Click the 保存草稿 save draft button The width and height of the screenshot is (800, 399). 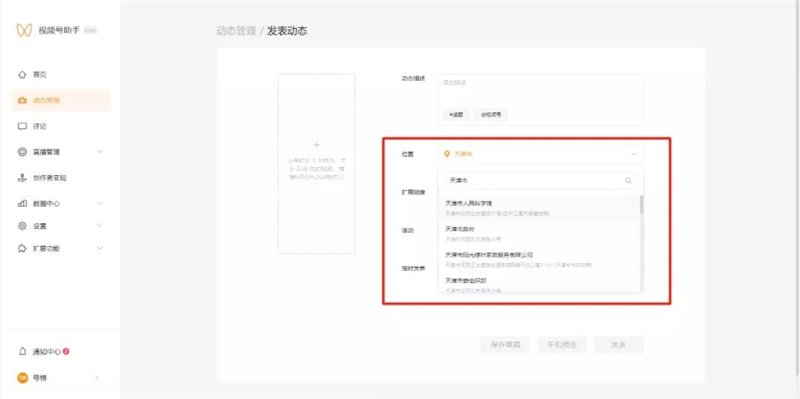point(505,345)
